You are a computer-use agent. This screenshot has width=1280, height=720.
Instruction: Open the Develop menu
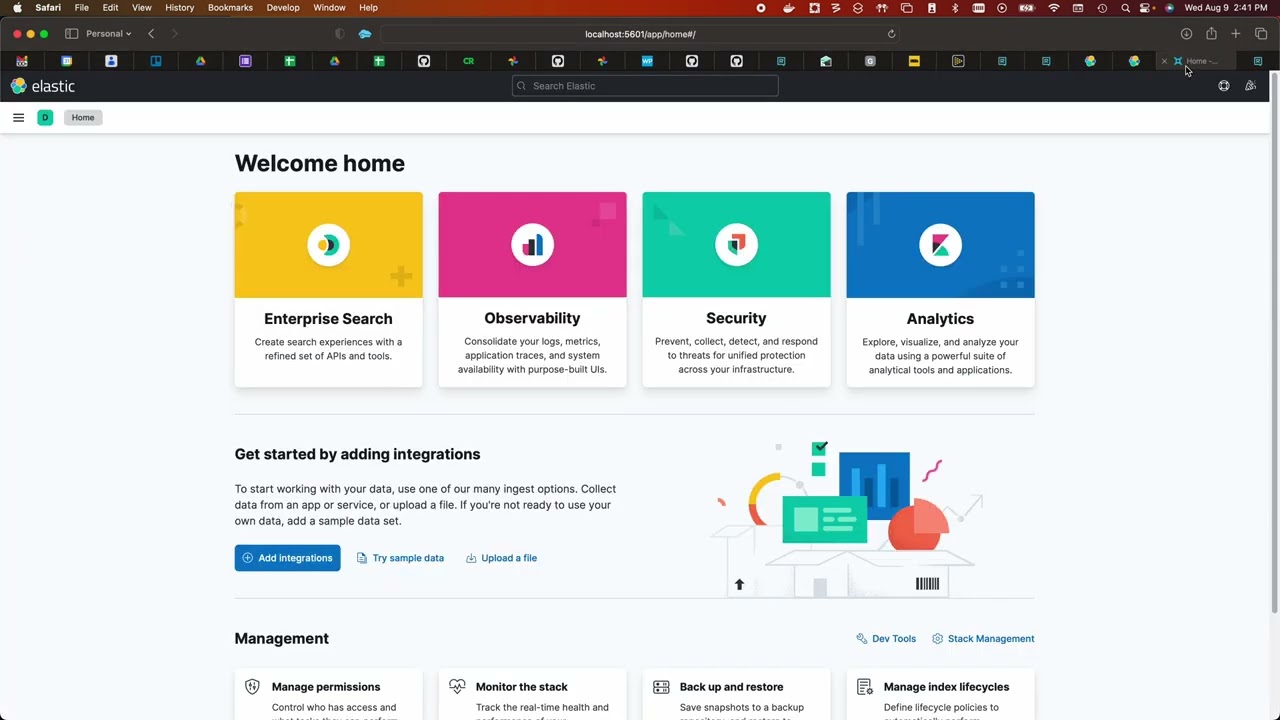pos(283,8)
